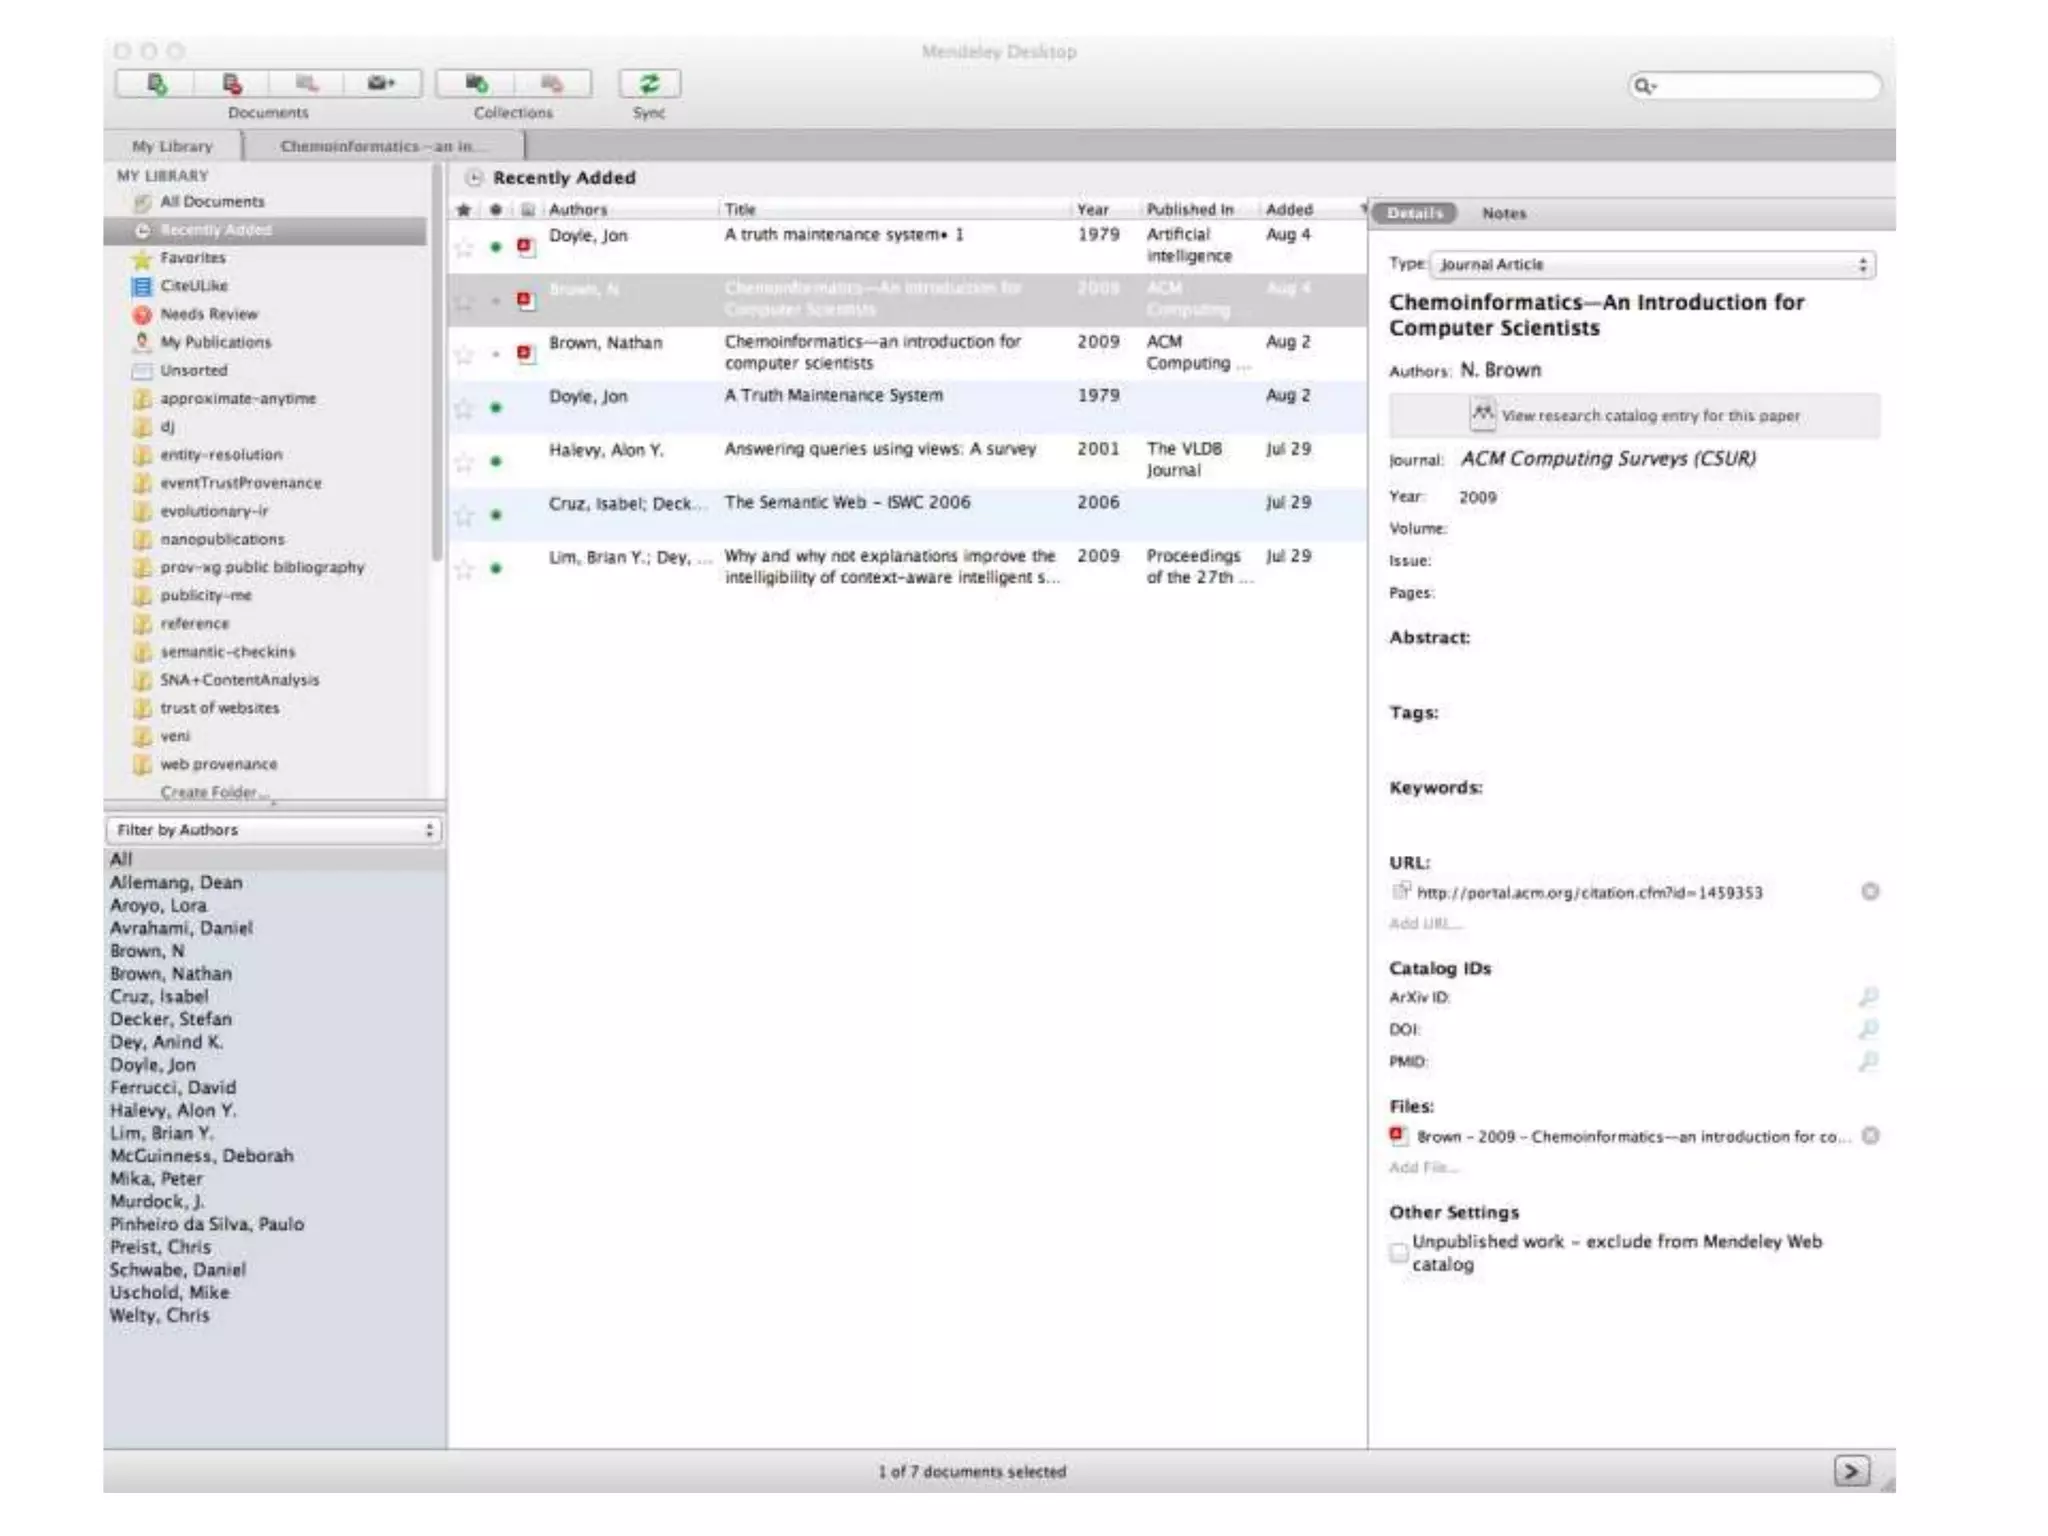Star the Halevy, Alon Y. document

click(464, 462)
